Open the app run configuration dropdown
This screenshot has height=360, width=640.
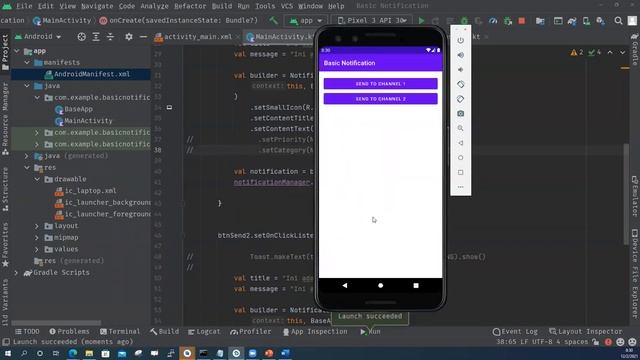click(306, 20)
